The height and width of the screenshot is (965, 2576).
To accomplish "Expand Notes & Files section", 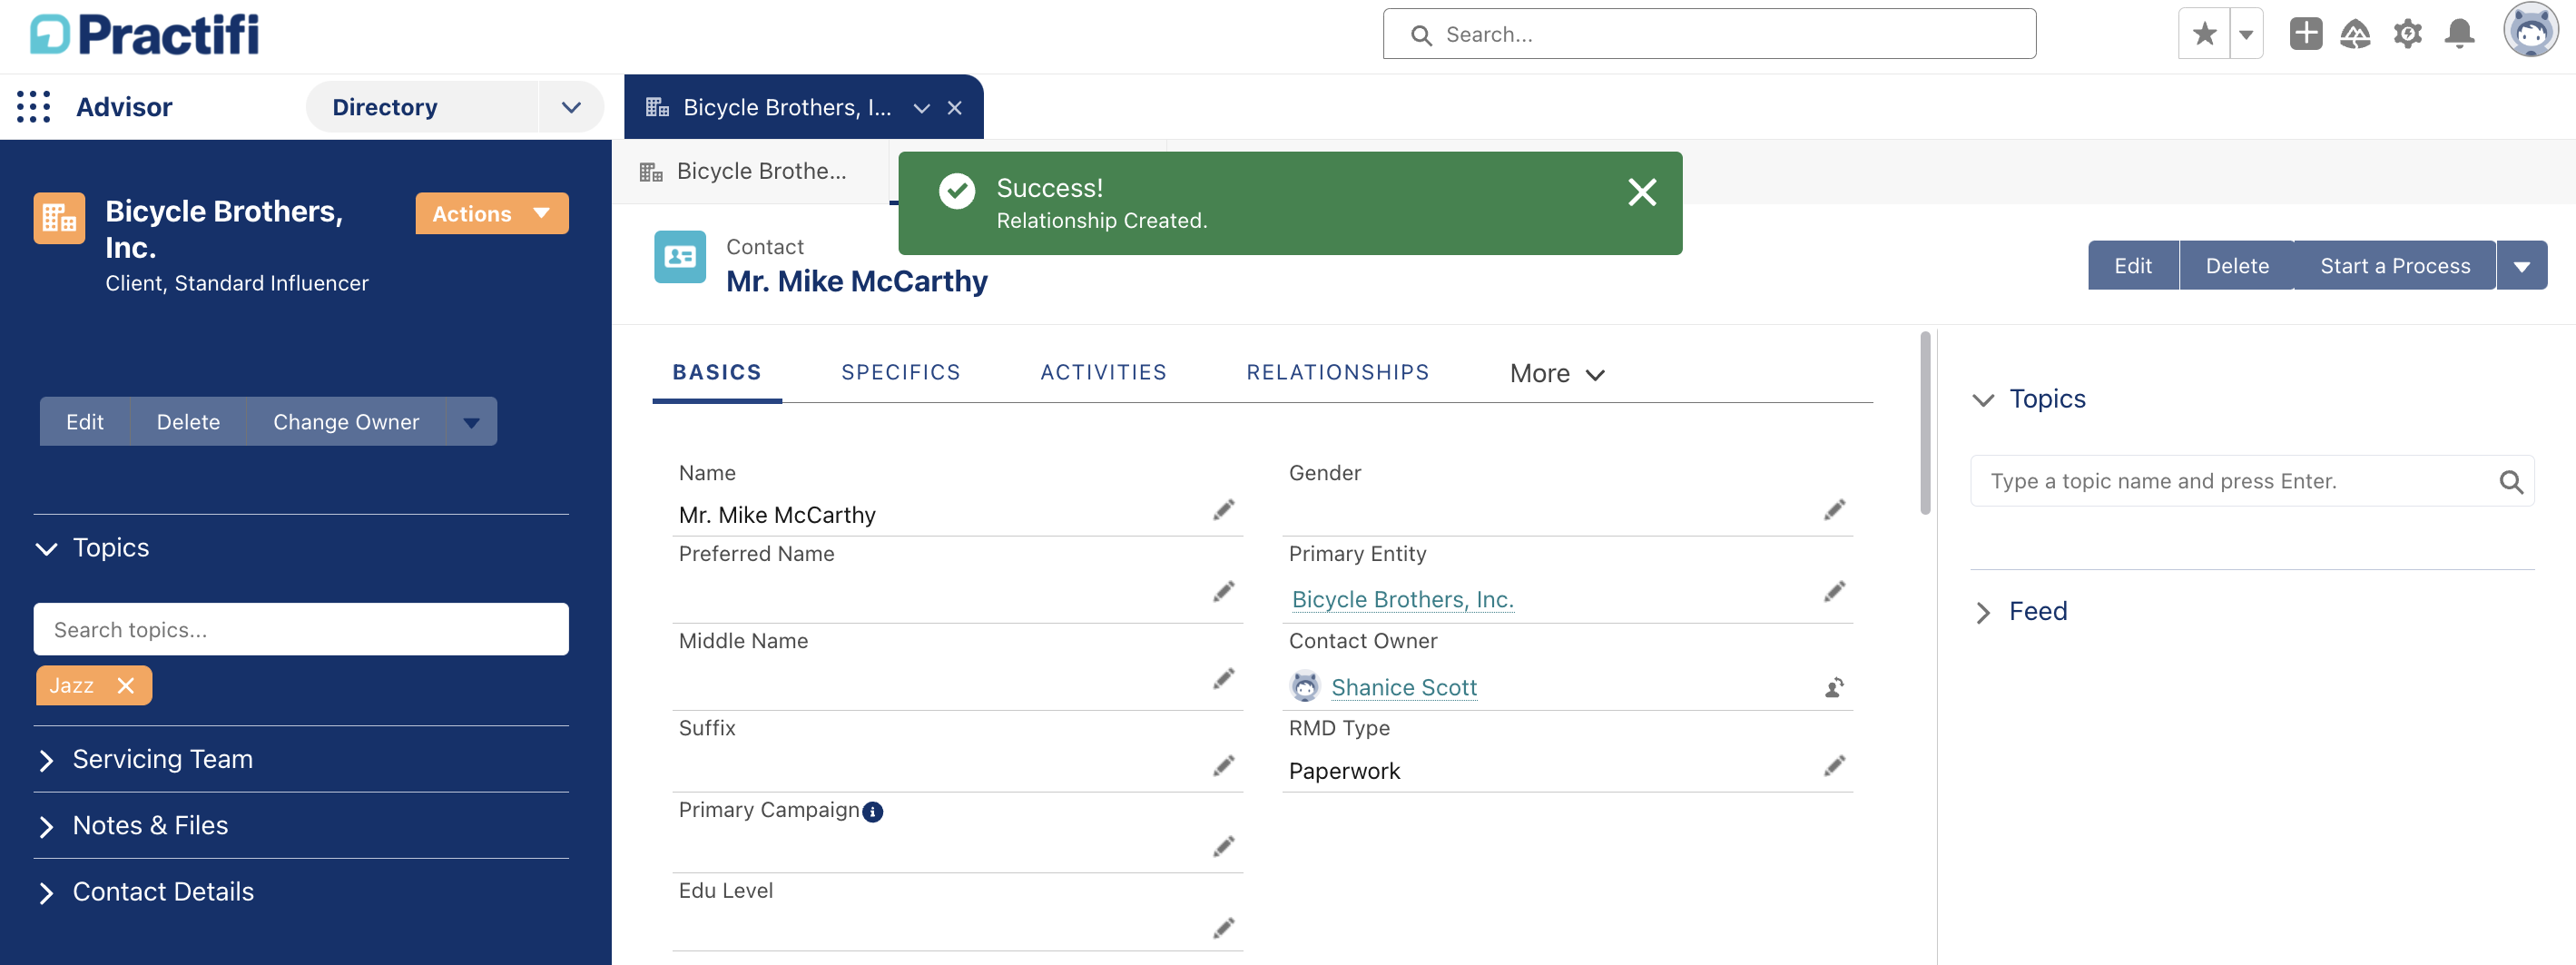I will 46,826.
